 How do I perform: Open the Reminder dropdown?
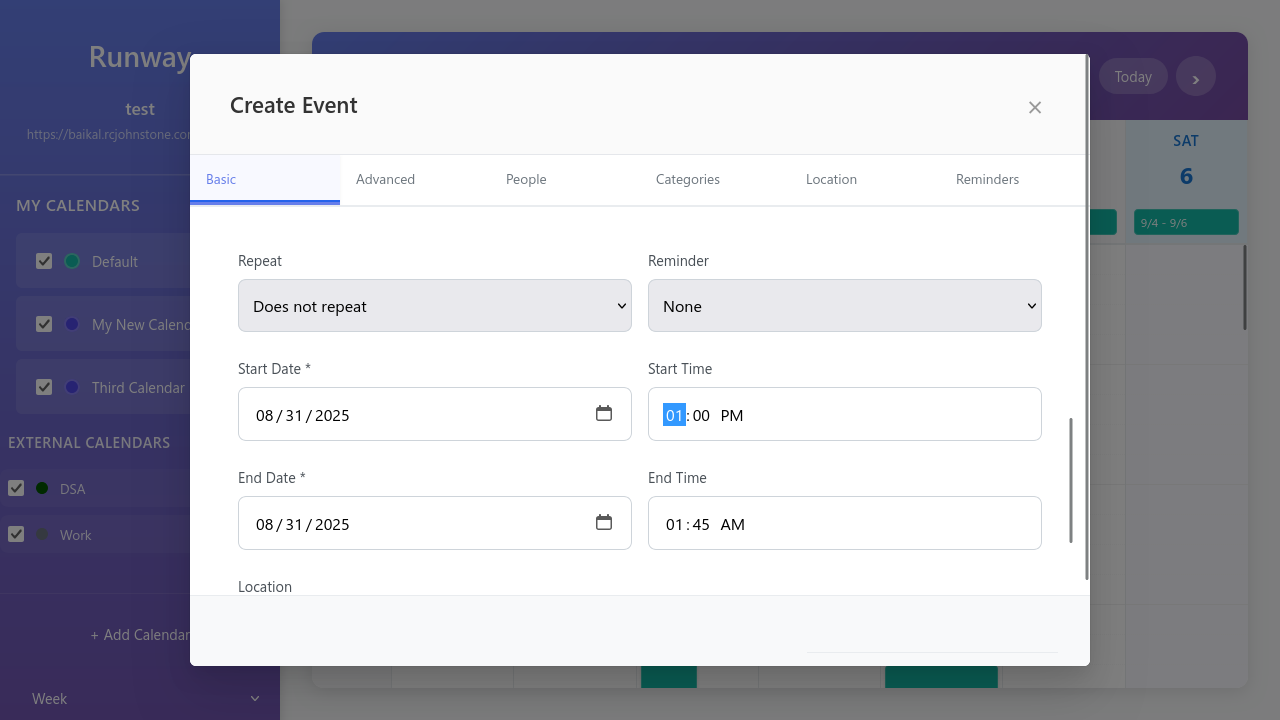tap(844, 306)
